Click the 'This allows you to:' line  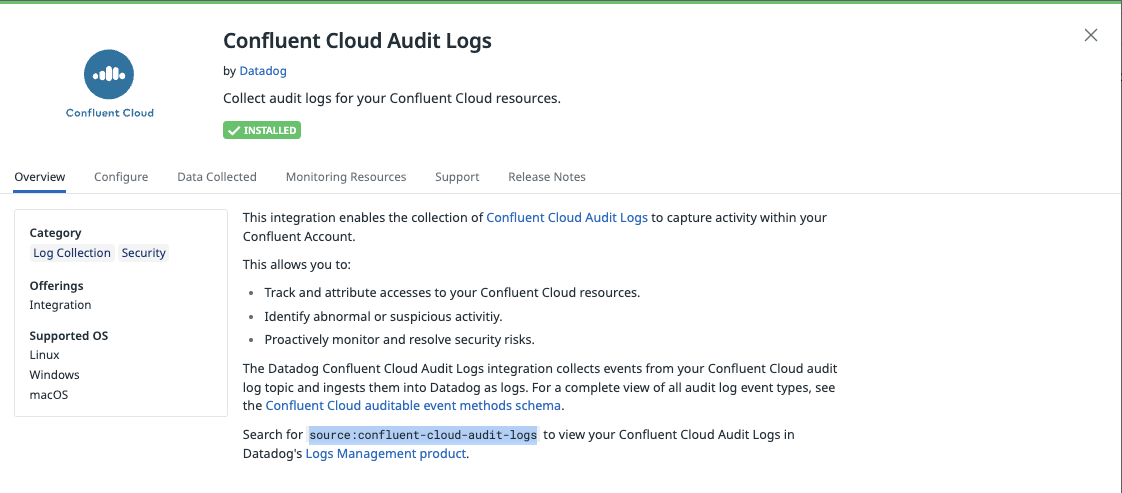coord(297,265)
